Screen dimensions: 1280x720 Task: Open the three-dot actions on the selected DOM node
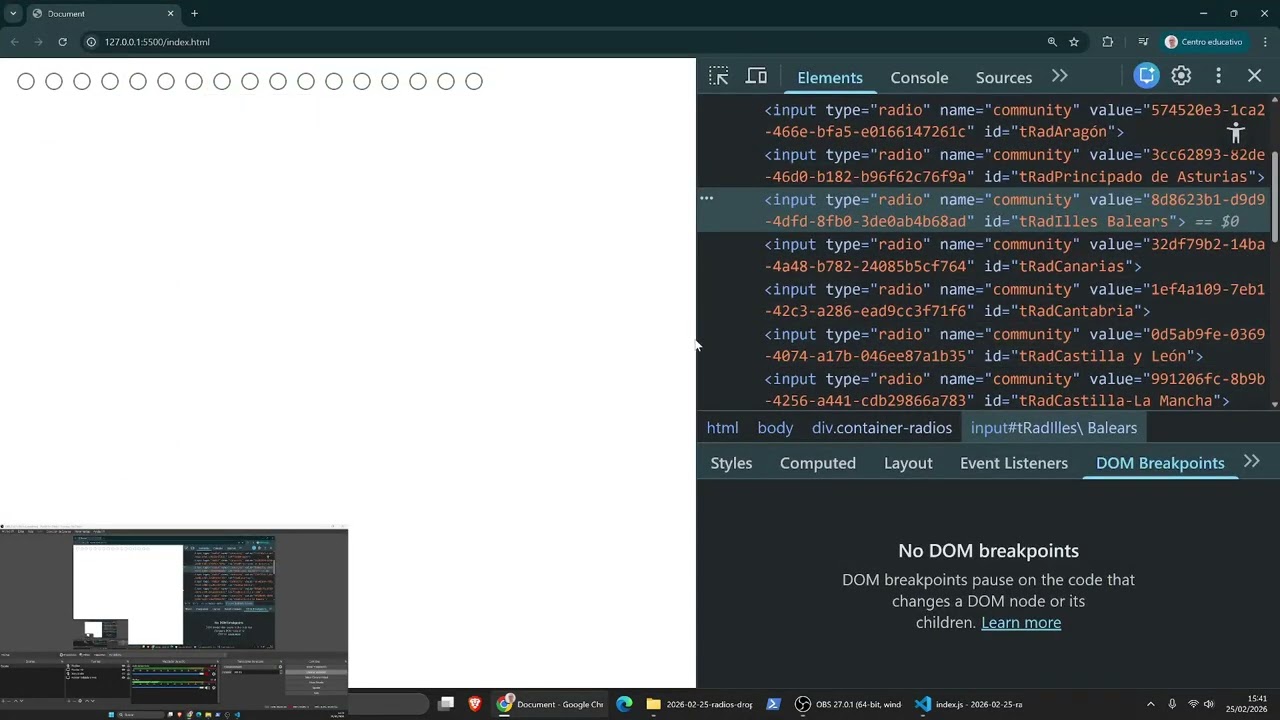(x=706, y=199)
